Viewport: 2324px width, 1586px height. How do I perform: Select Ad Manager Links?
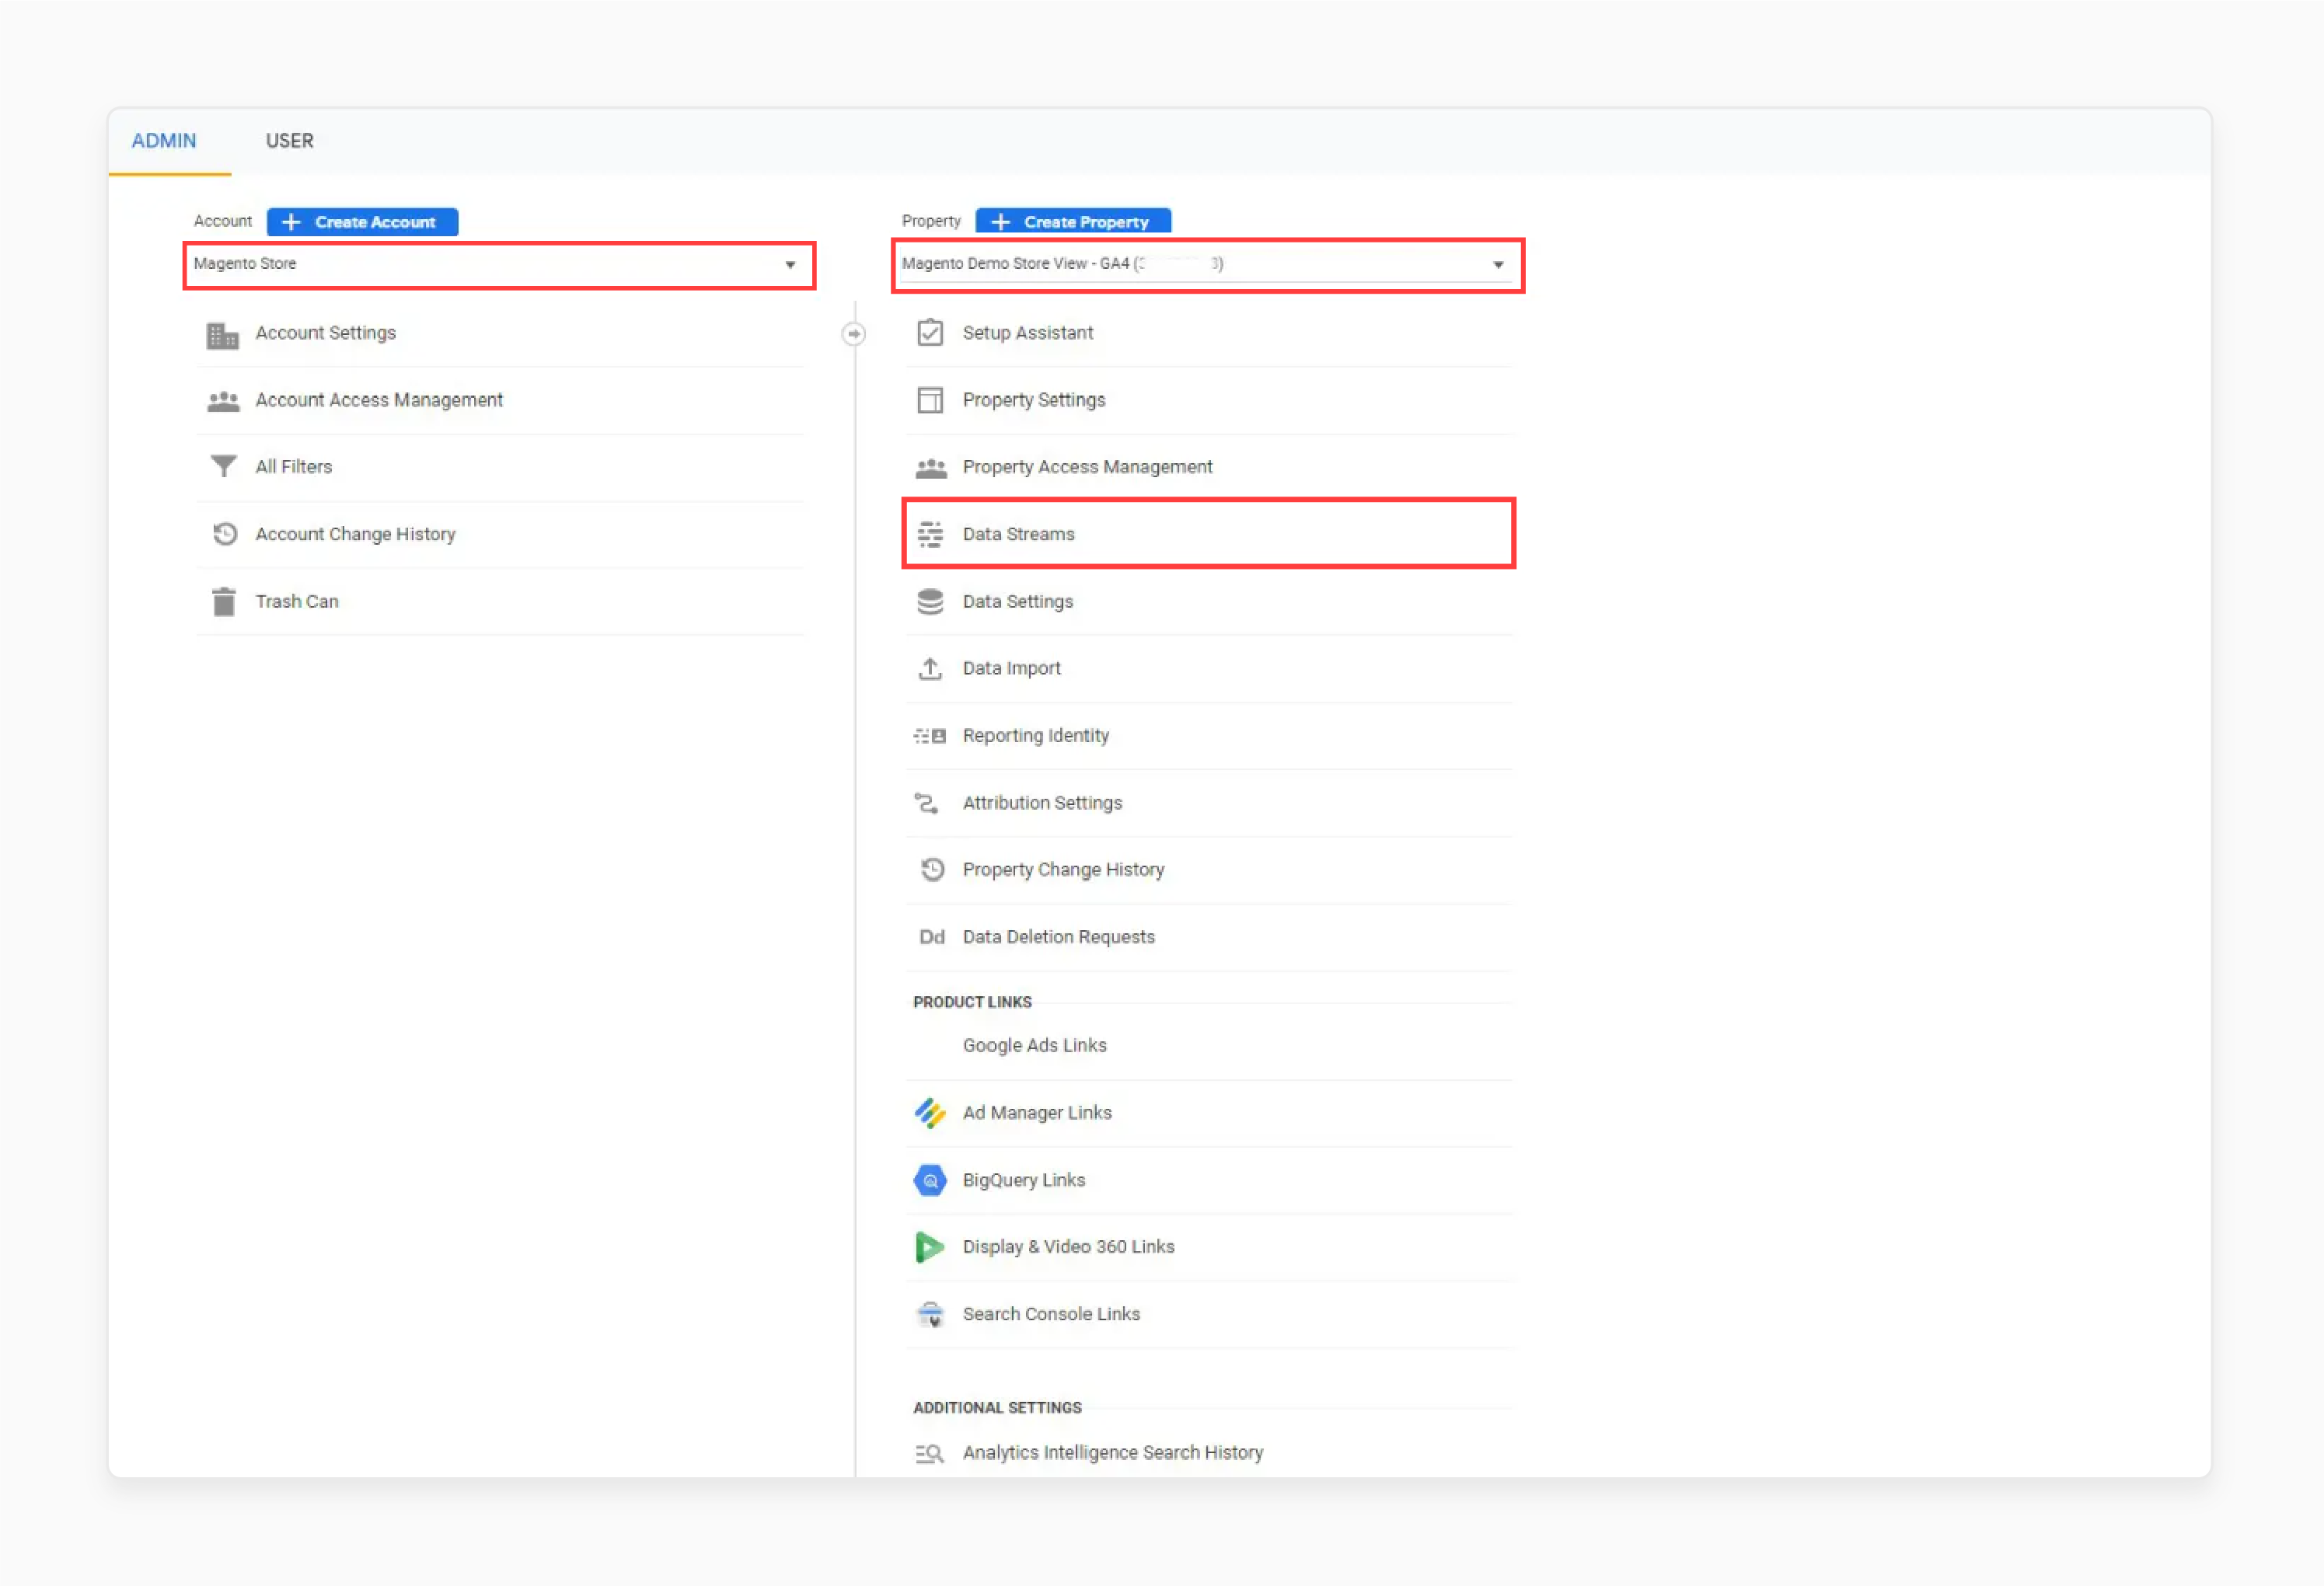[x=1037, y=1112]
